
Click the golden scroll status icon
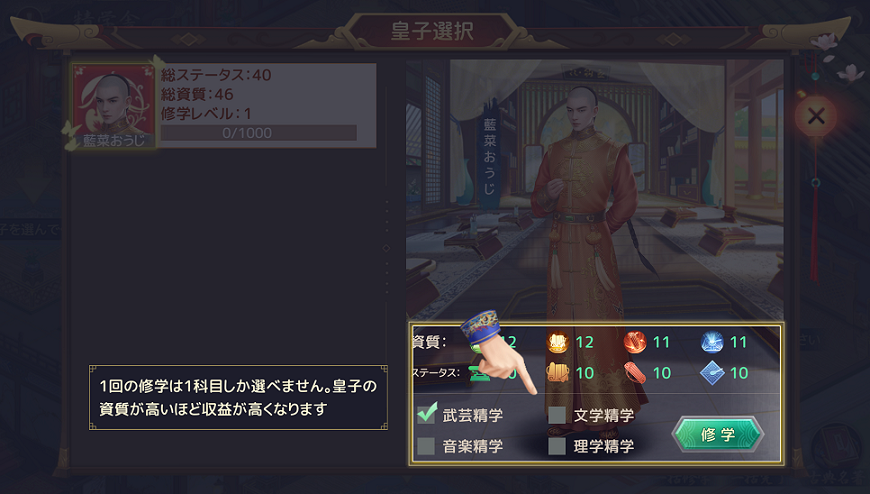tap(558, 373)
